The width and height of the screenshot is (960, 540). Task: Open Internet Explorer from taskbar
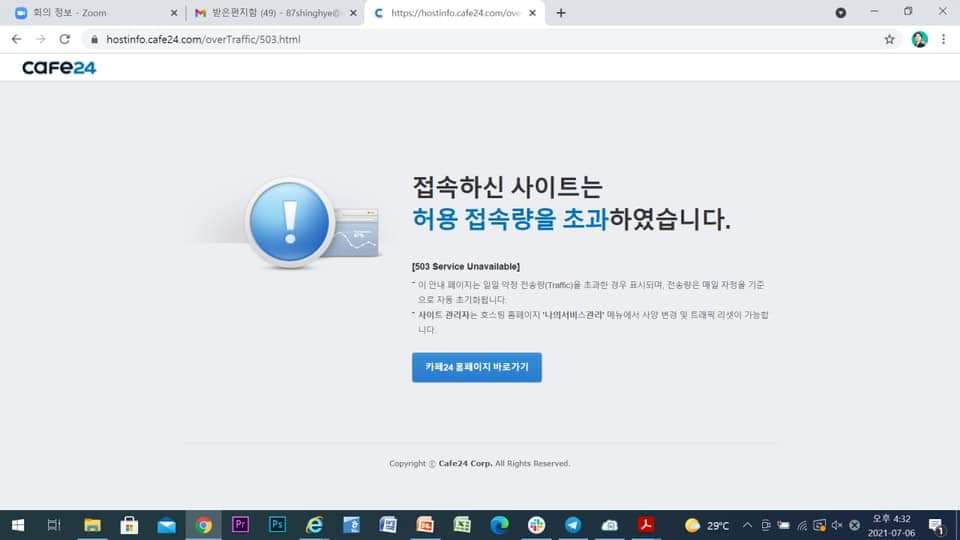(x=314, y=525)
